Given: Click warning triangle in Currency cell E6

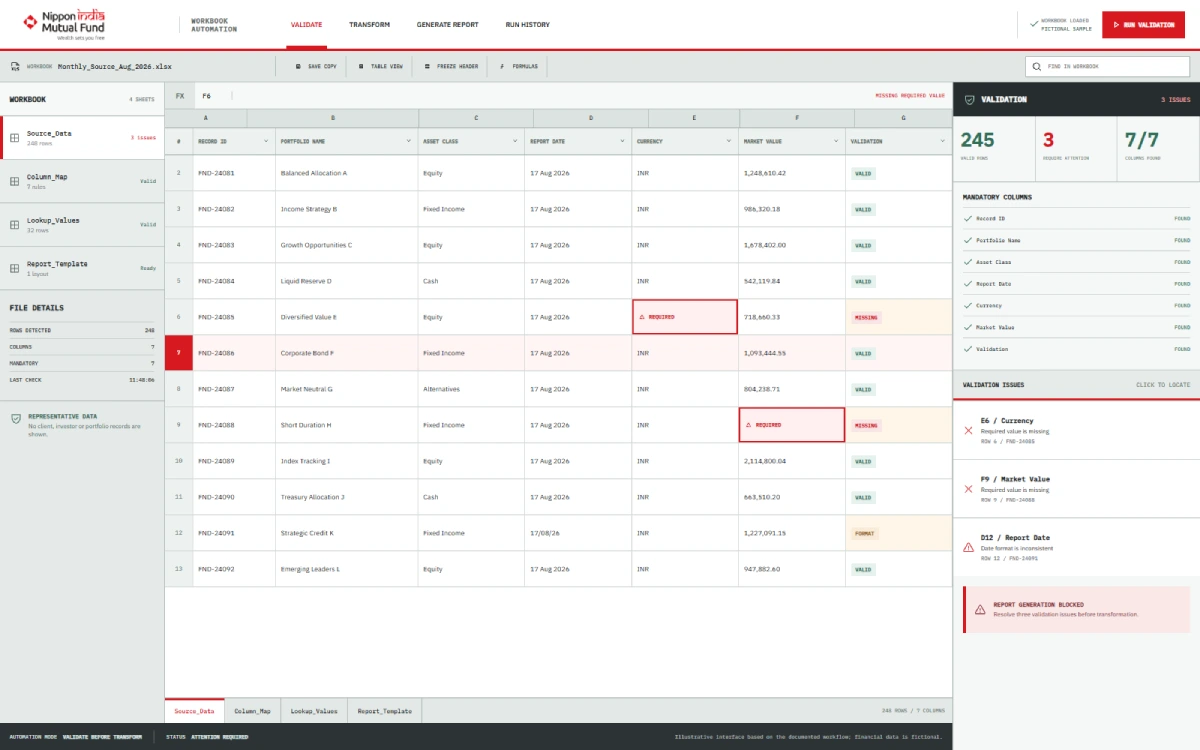Looking at the screenshot, I should coord(643,317).
